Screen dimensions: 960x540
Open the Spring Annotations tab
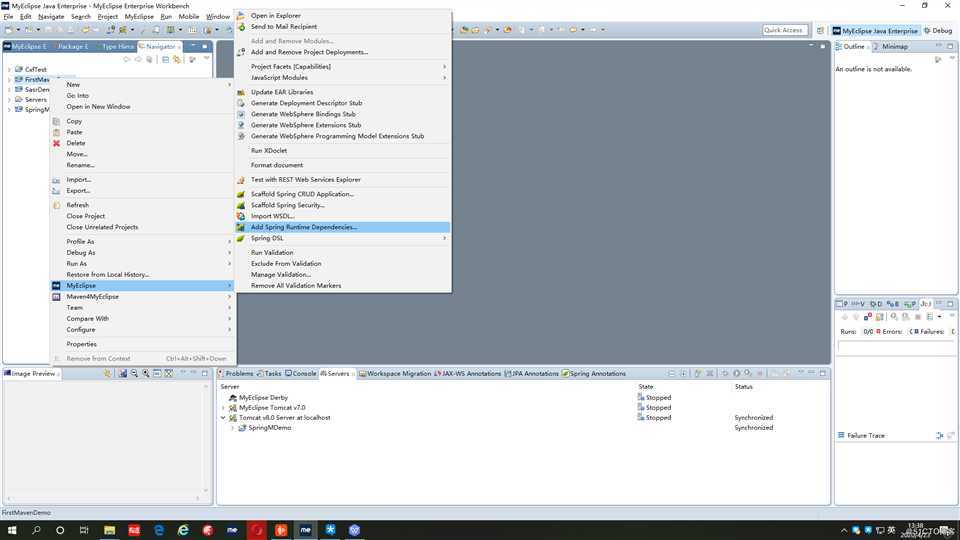point(594,373)
